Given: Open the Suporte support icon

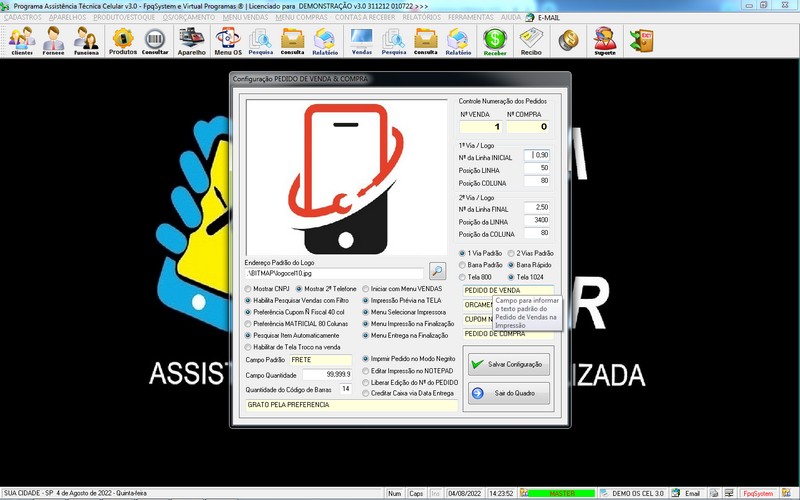Looking at the screenshot, I should 605,40.
